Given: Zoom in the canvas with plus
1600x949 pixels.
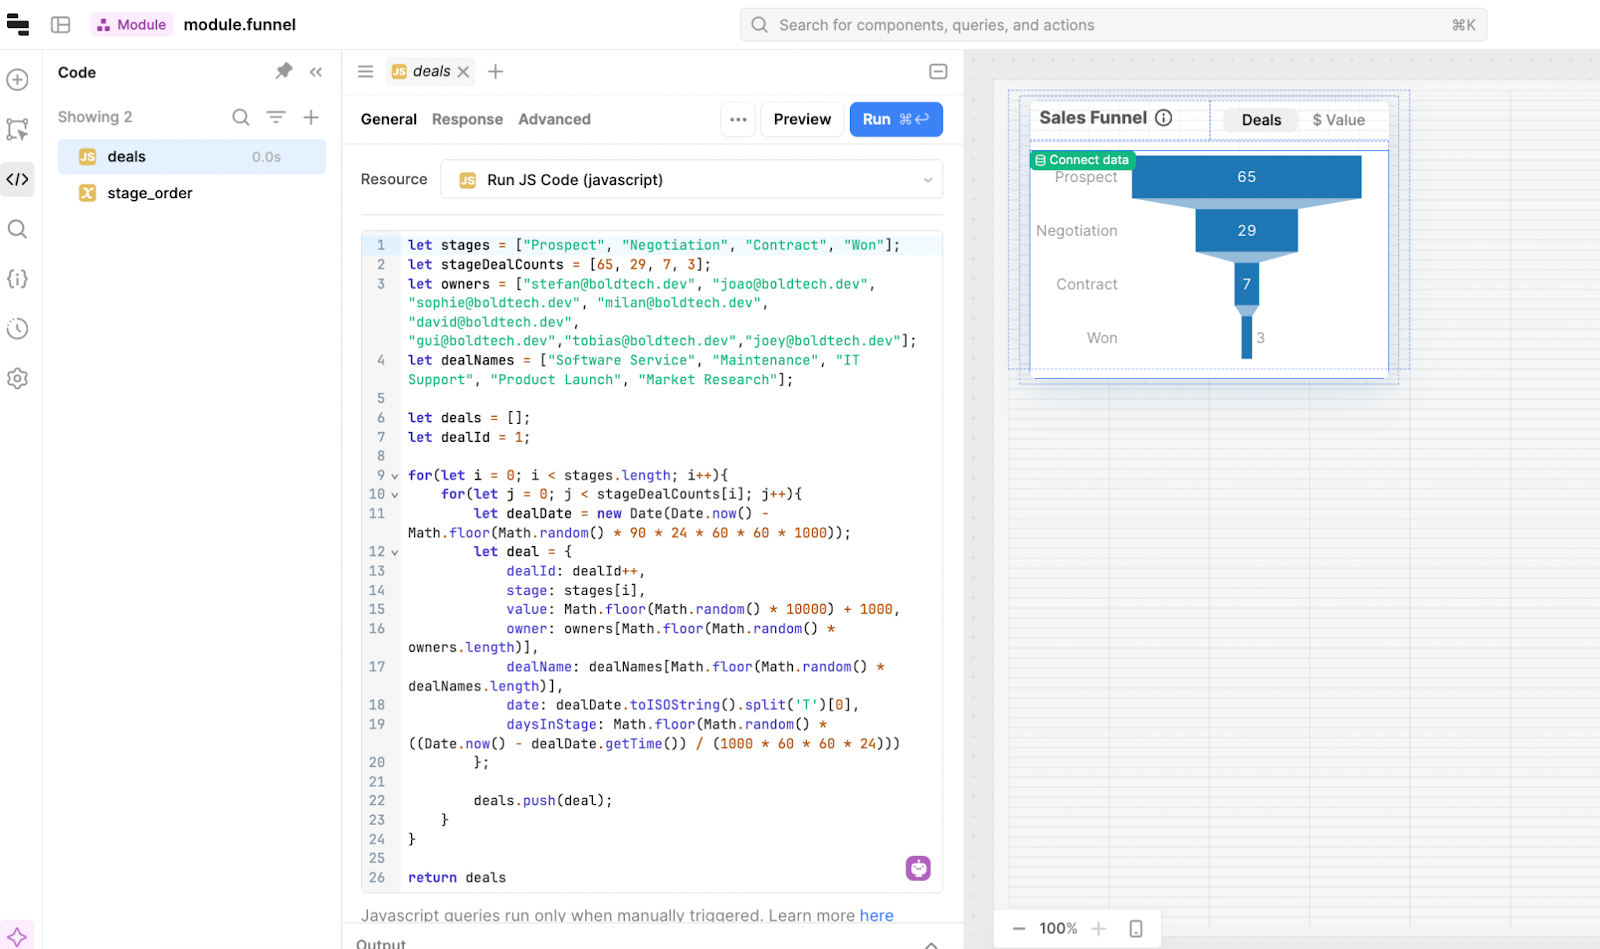Looking at the screenshot, I should coord(1099,929).
